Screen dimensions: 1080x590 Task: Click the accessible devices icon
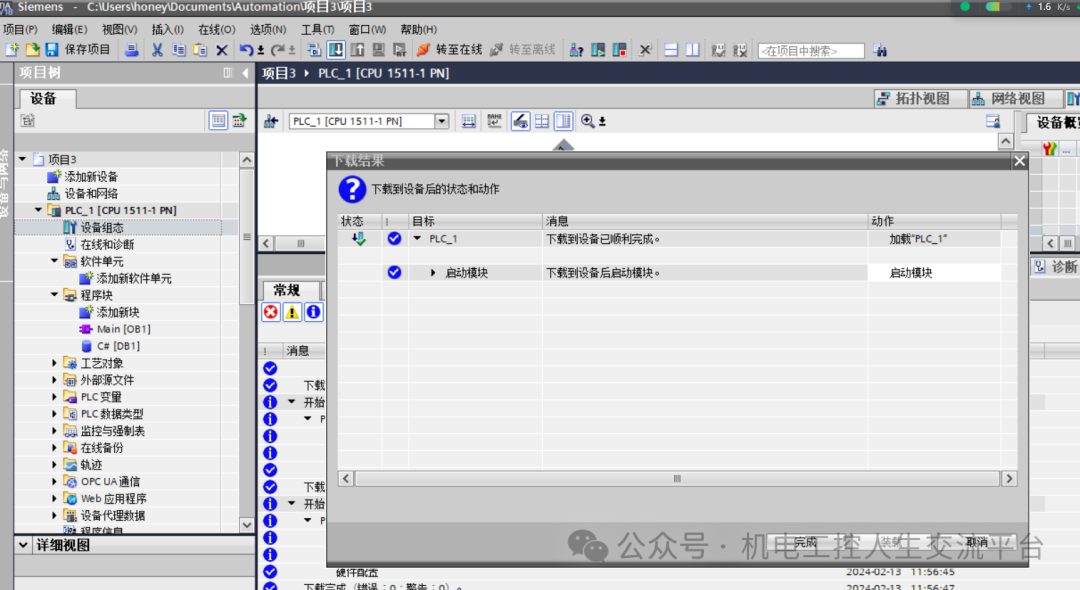coord(577,50)
